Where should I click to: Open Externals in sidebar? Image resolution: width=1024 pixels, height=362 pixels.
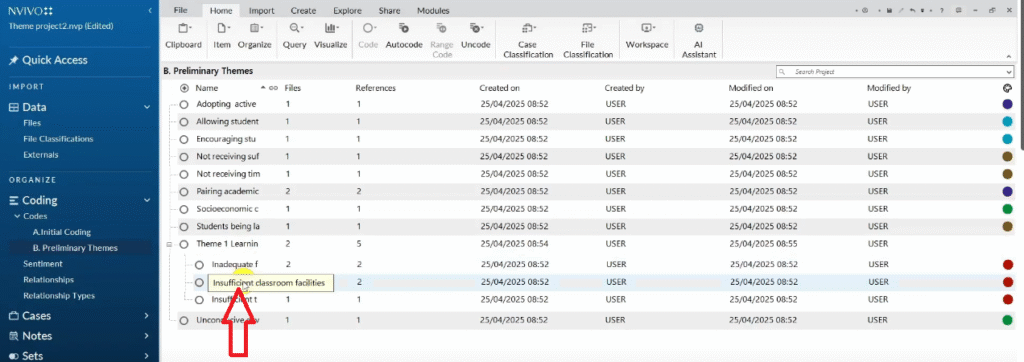(x=40, y=155)
